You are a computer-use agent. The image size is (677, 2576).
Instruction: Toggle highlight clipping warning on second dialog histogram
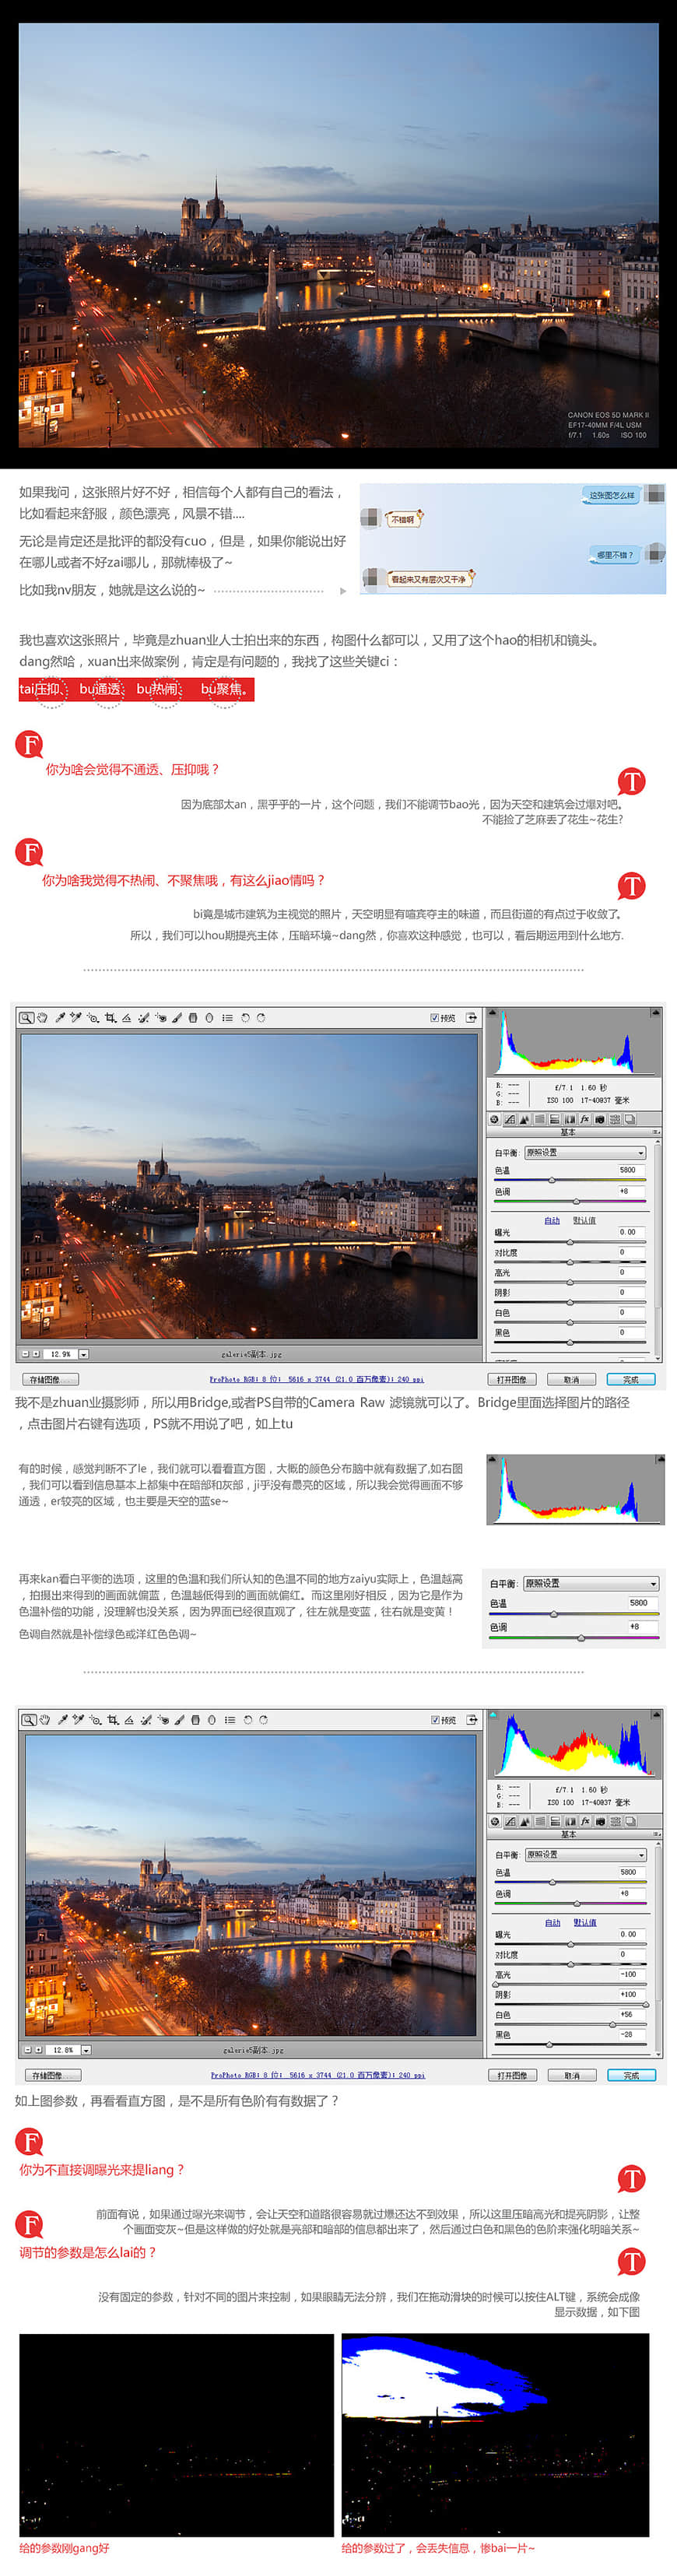(655, 1715)
